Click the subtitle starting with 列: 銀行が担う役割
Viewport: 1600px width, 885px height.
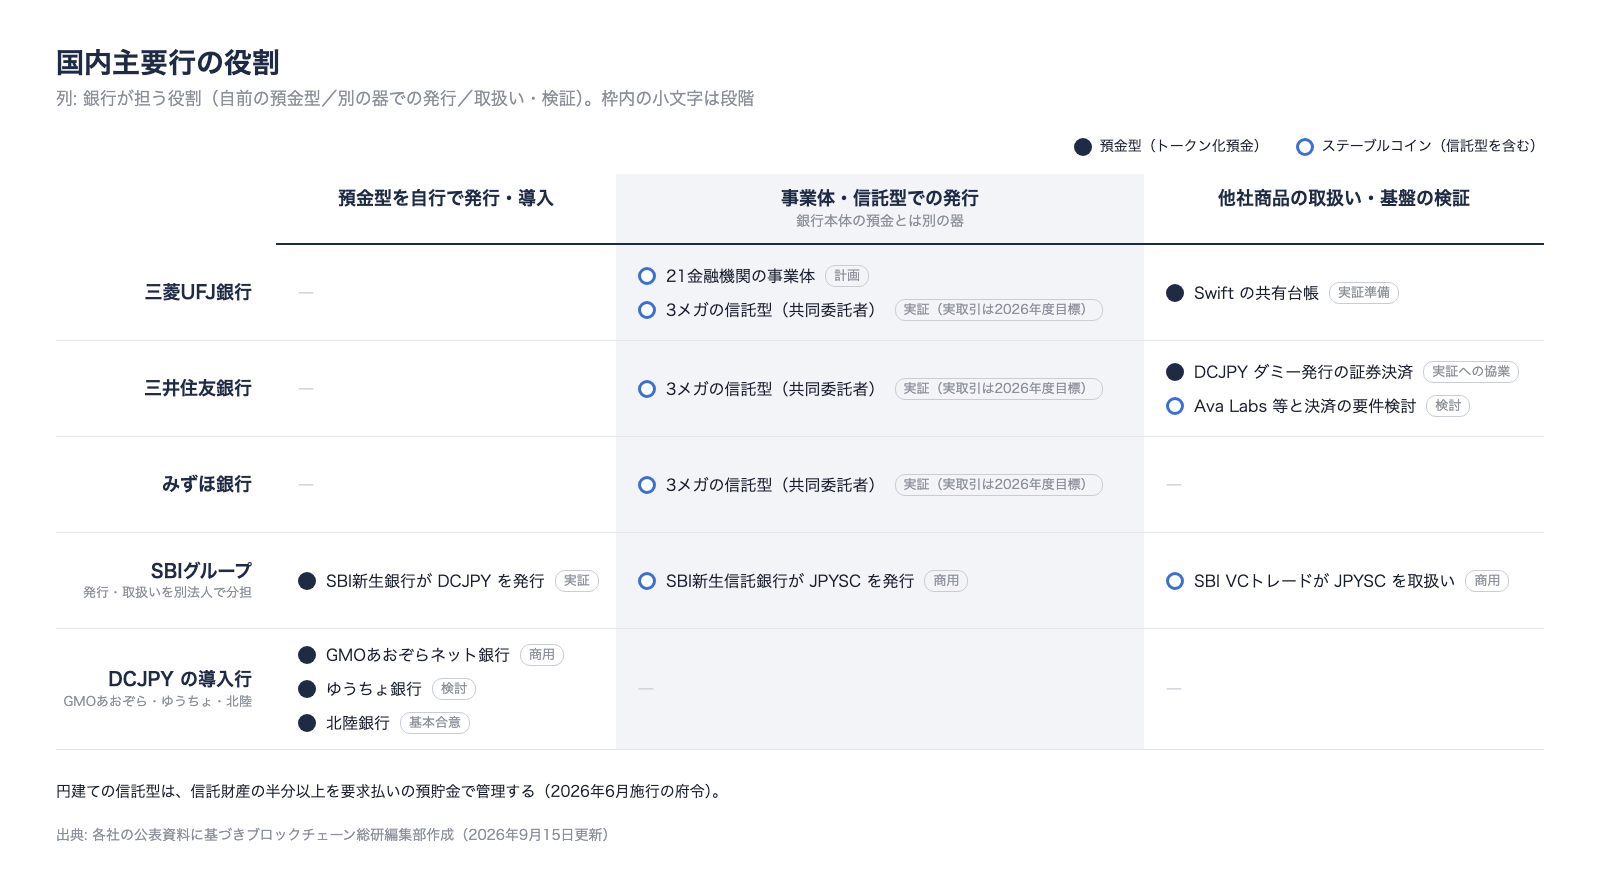click(405, 99)
